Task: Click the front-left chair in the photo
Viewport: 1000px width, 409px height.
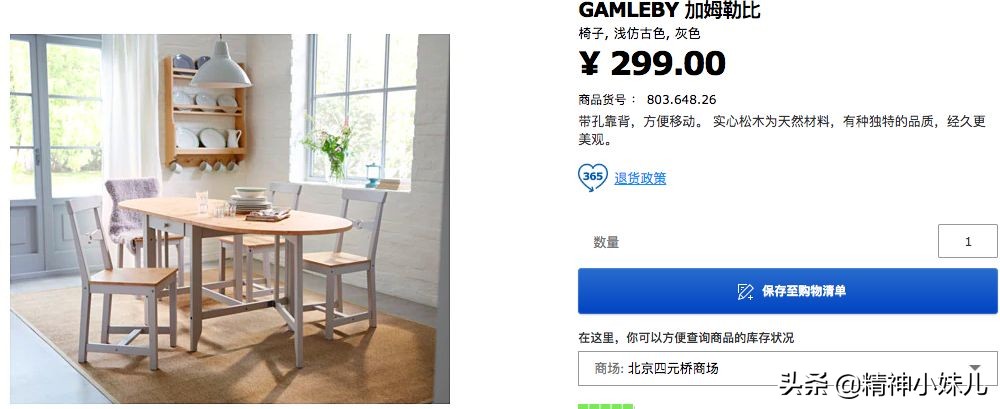Action: coord(121,281)
